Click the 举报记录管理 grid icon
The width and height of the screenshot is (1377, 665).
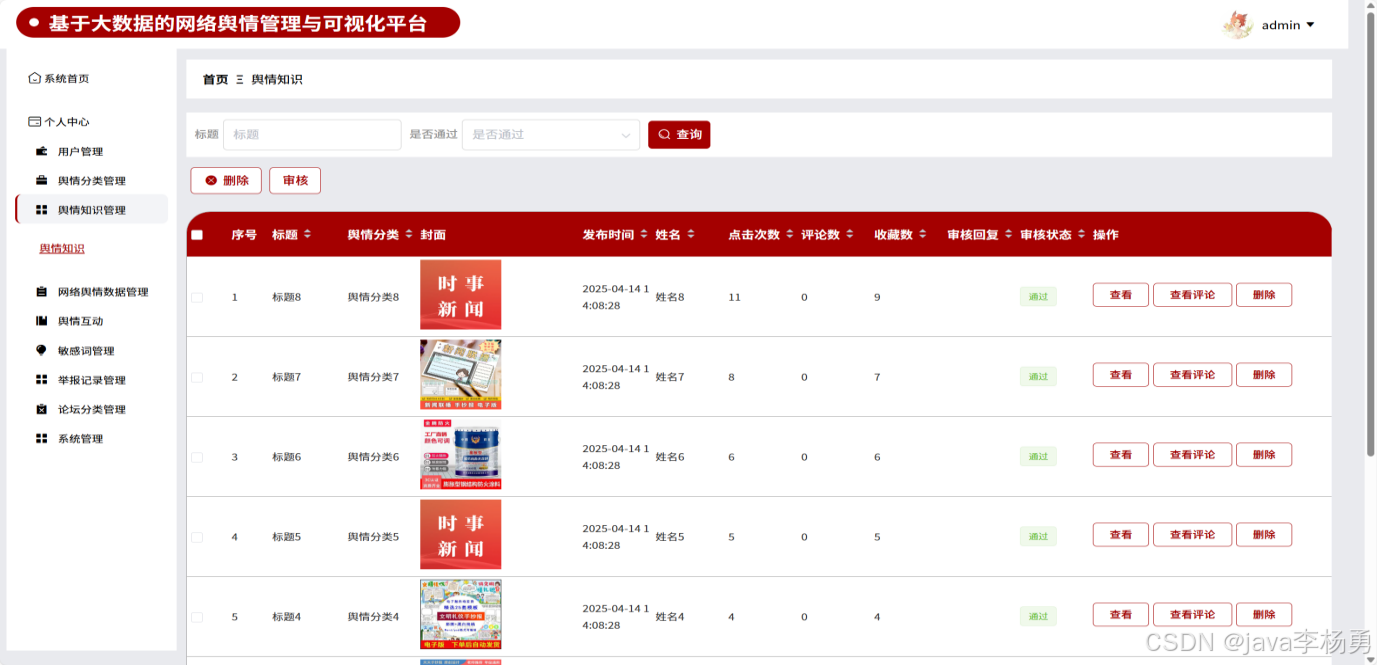click(x=41, y=380)
